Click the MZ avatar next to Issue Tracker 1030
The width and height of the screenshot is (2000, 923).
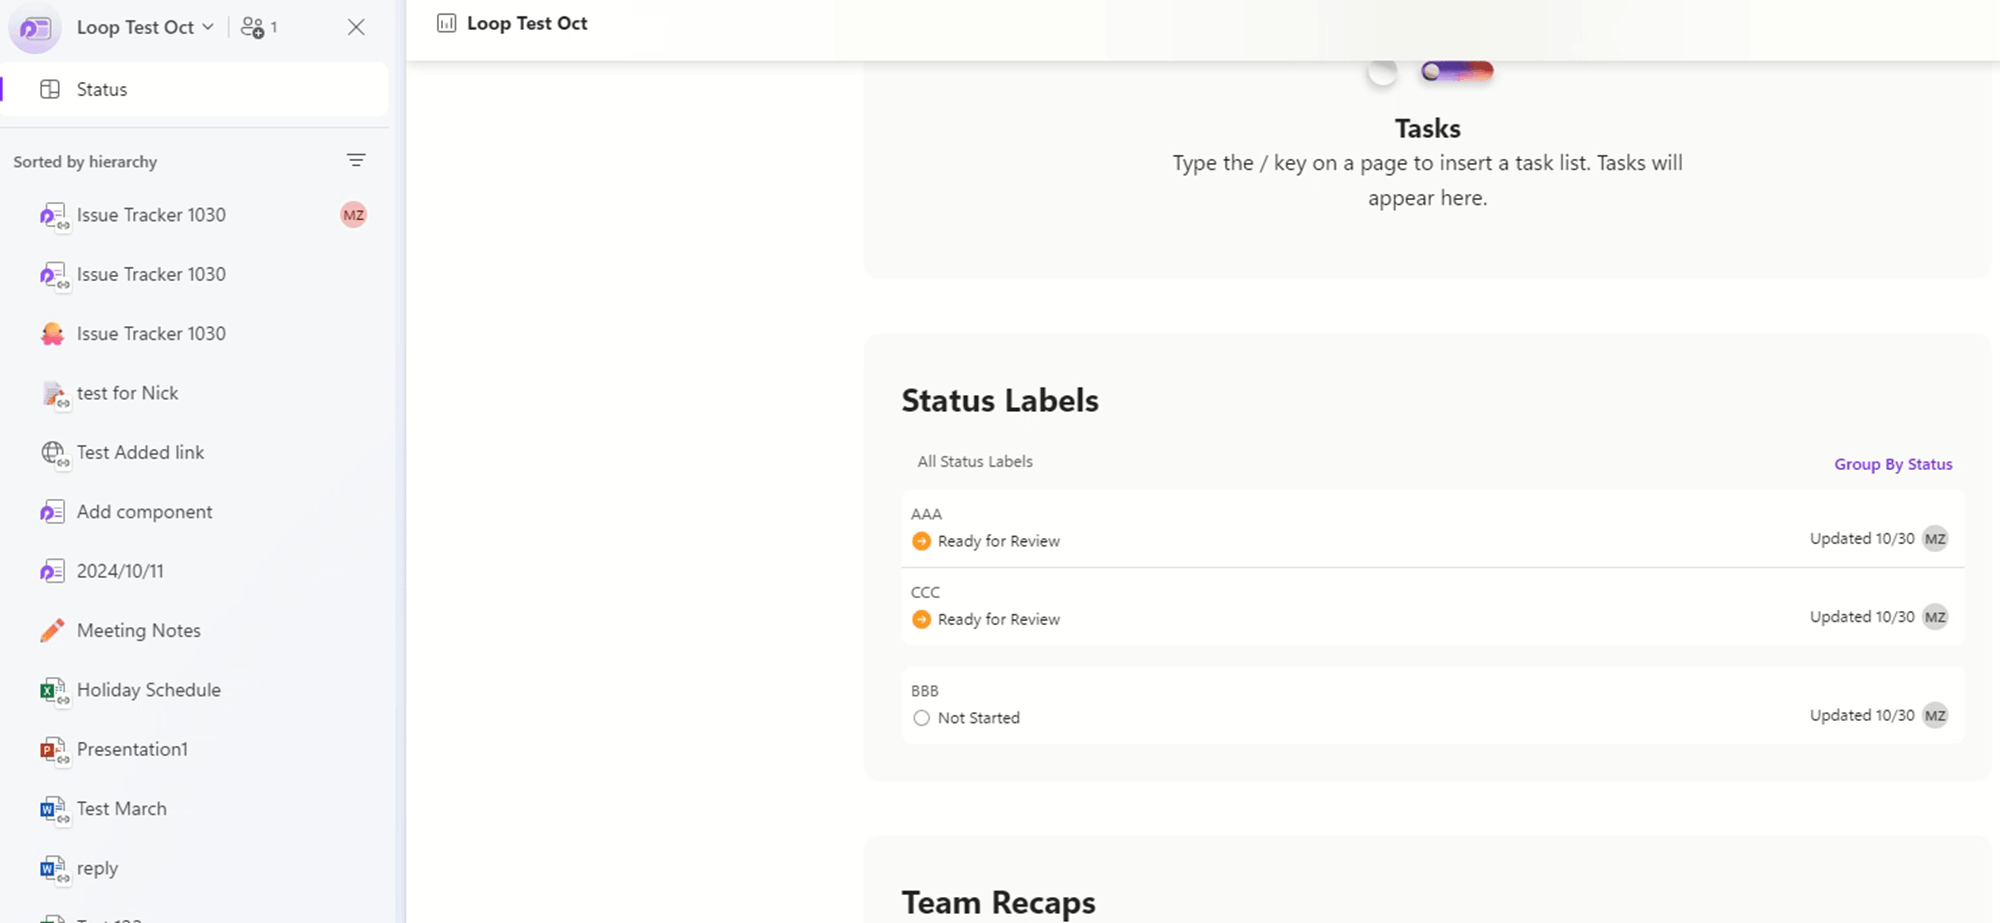352,215
